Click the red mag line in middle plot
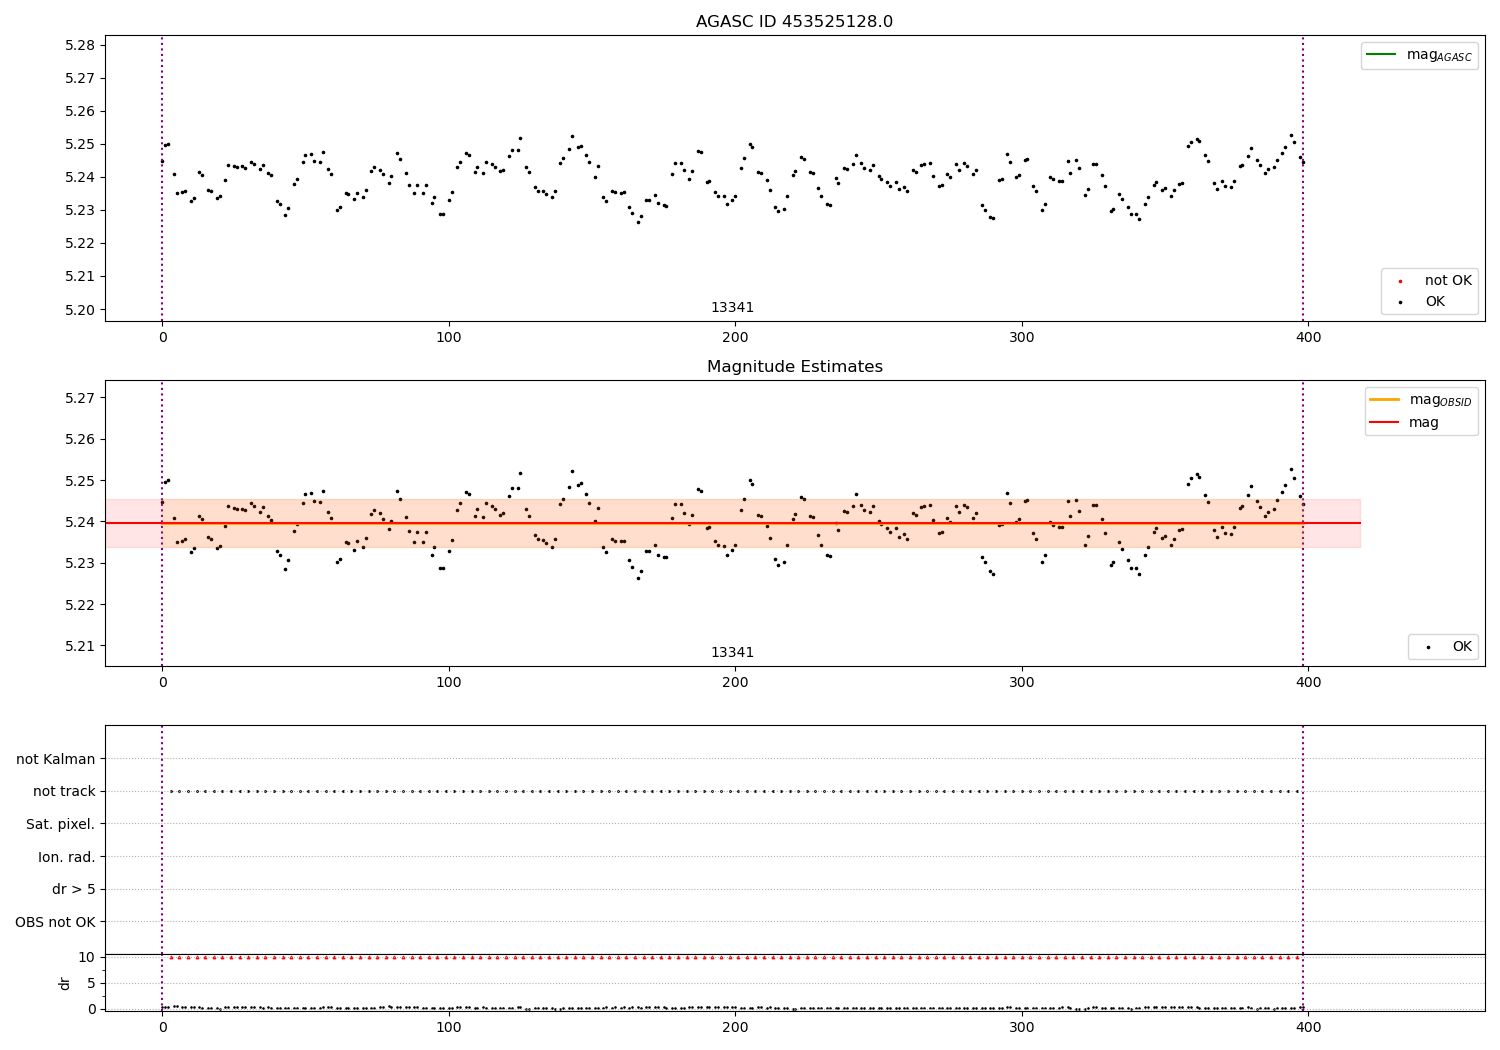This screenshot has width=1500, height=1050. click(732, 523)
